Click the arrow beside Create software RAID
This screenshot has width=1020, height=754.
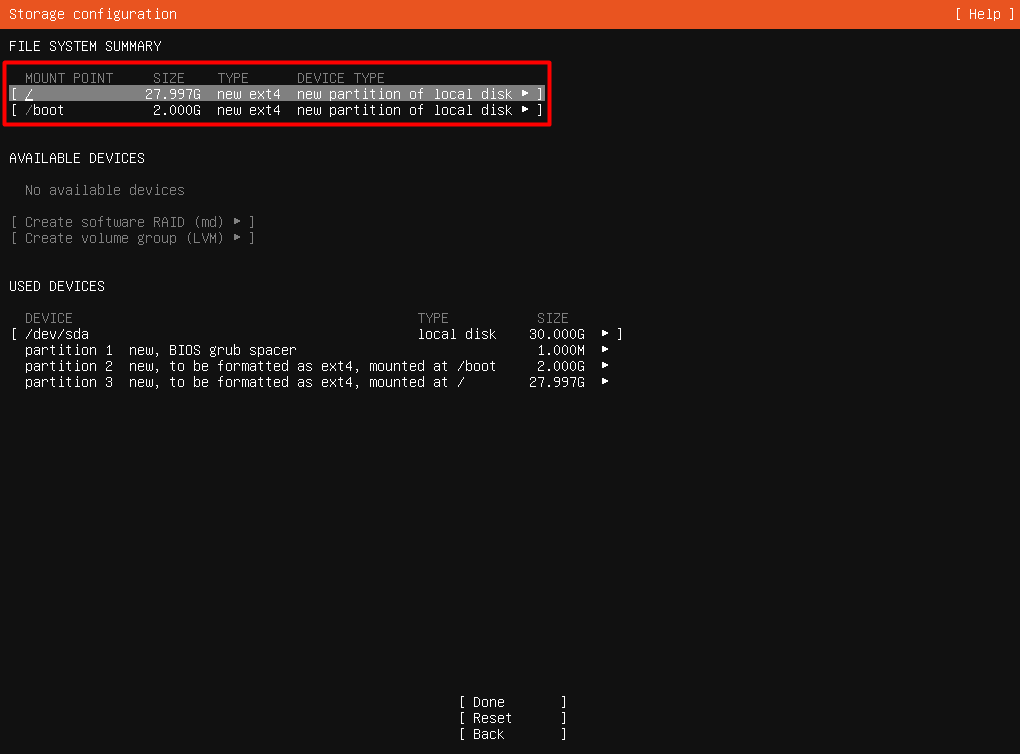237,222
